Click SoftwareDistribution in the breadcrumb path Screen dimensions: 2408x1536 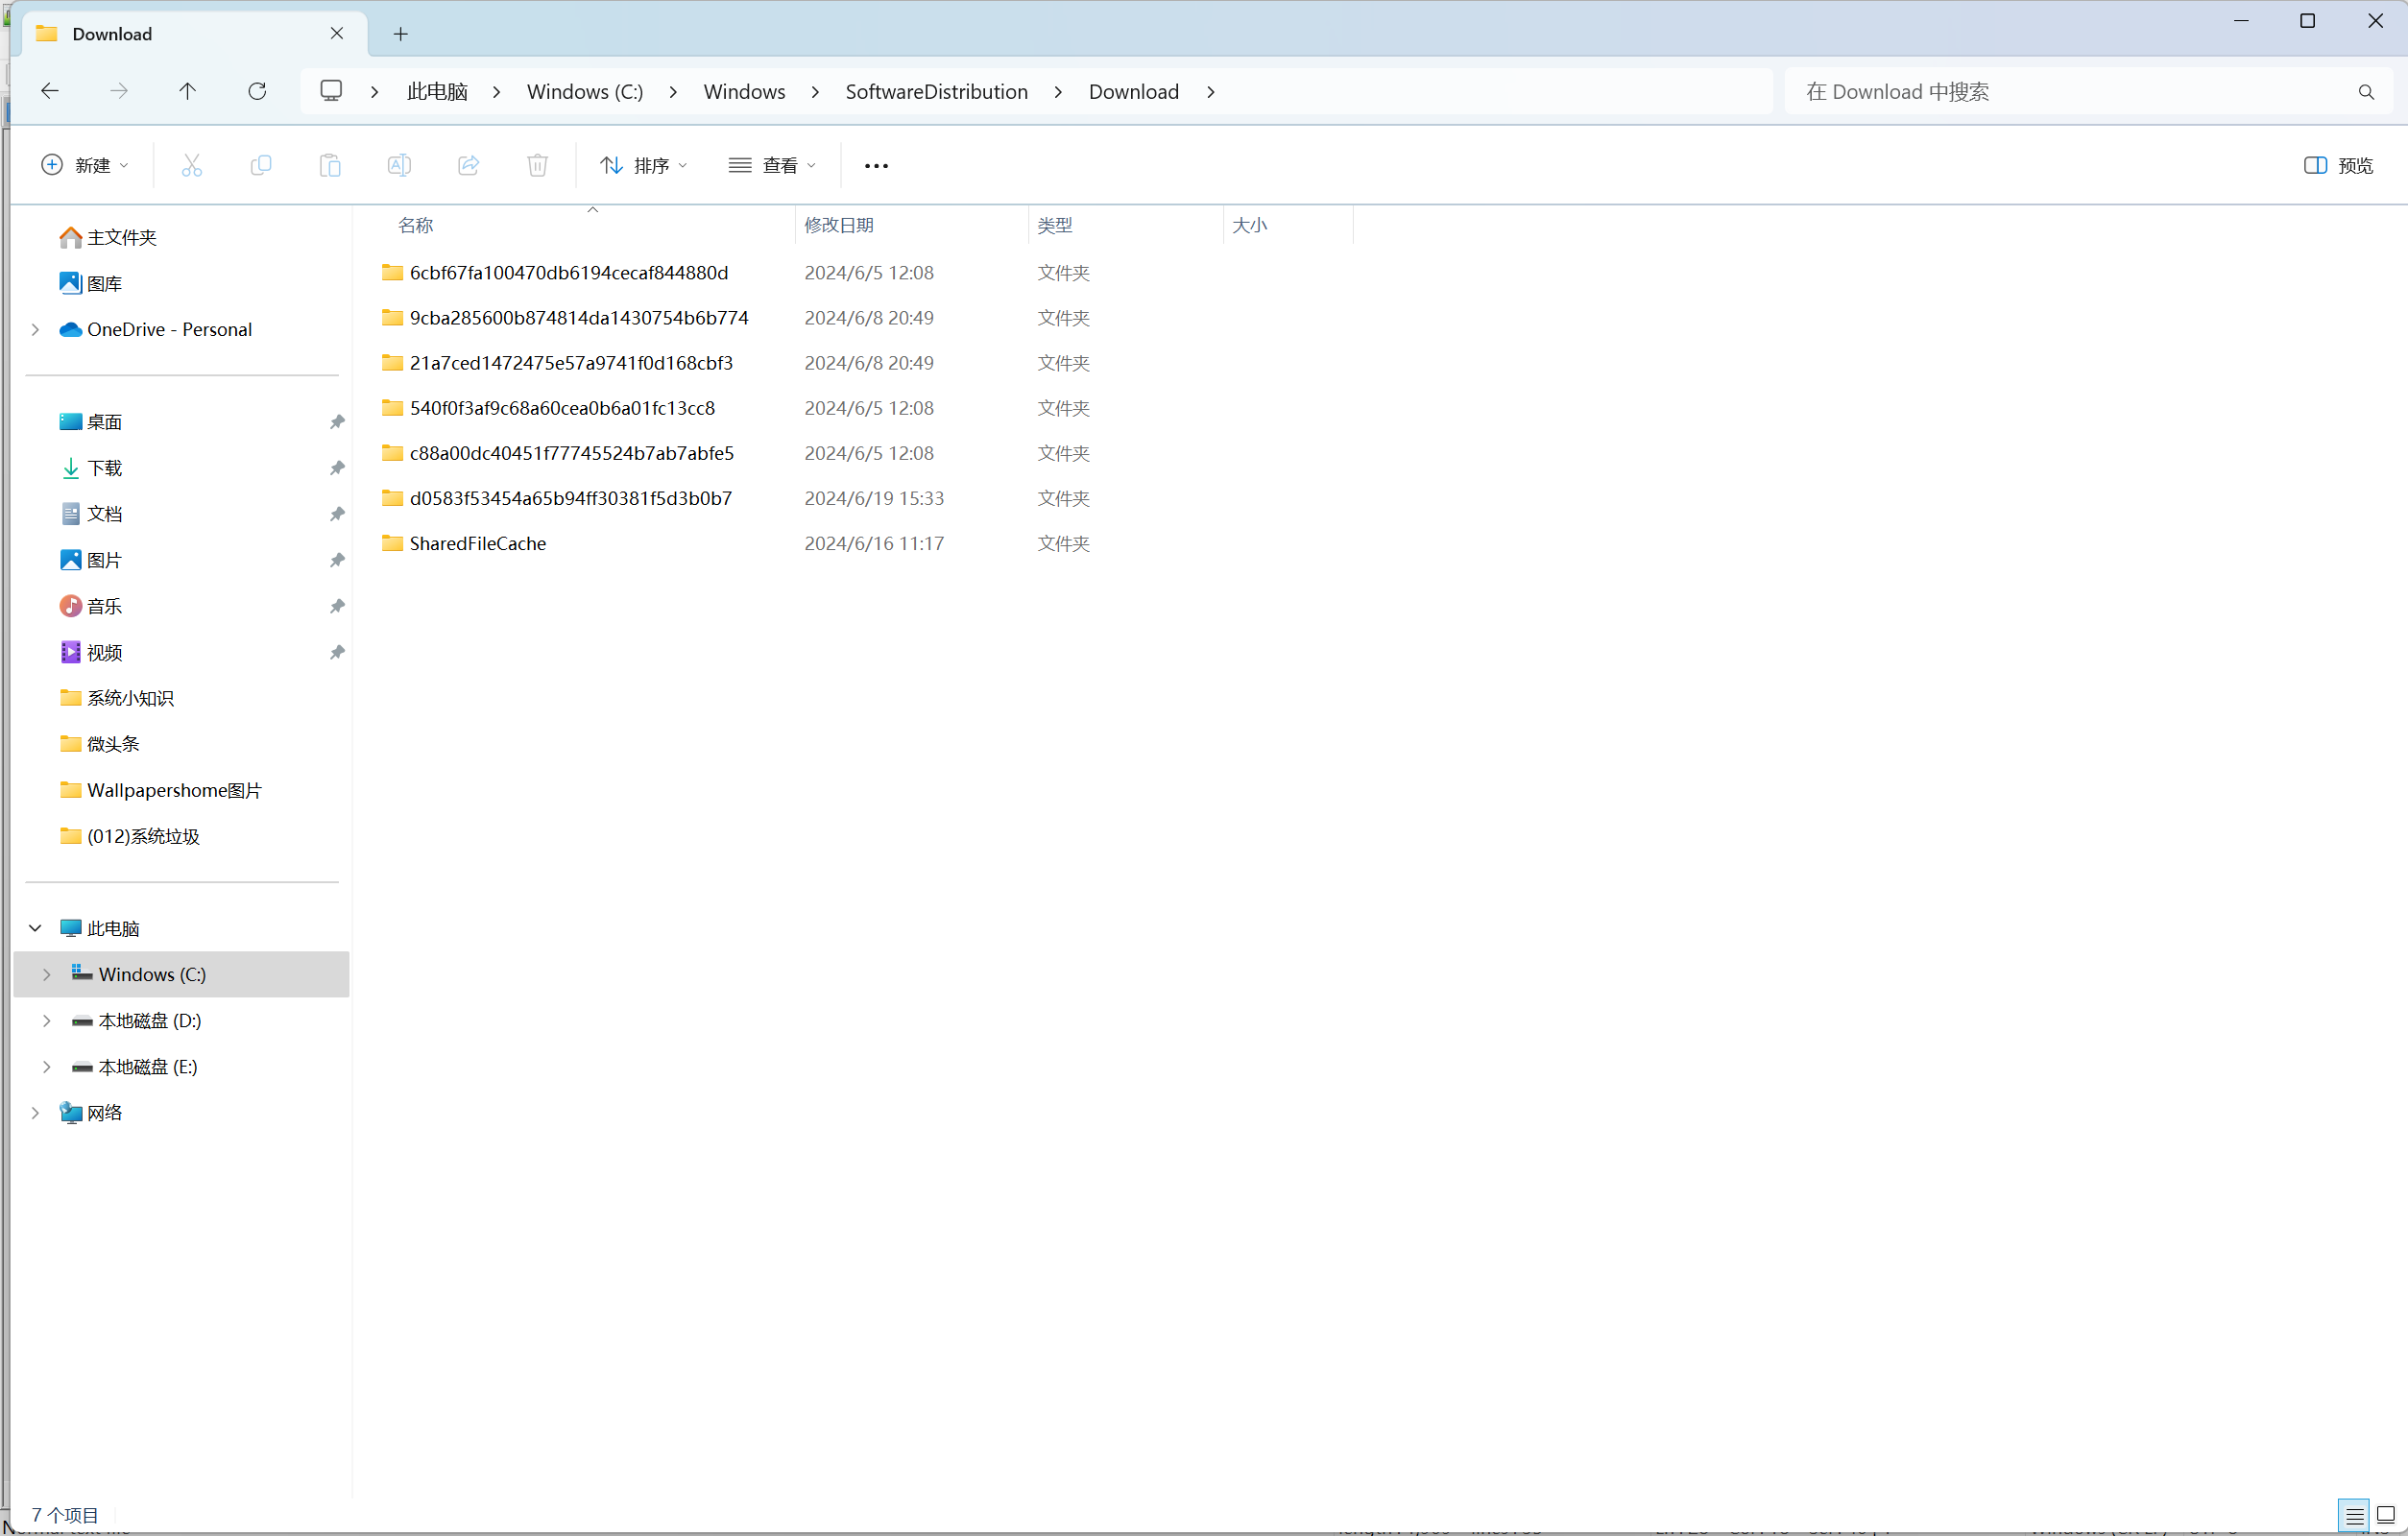[x=936, y=91]
